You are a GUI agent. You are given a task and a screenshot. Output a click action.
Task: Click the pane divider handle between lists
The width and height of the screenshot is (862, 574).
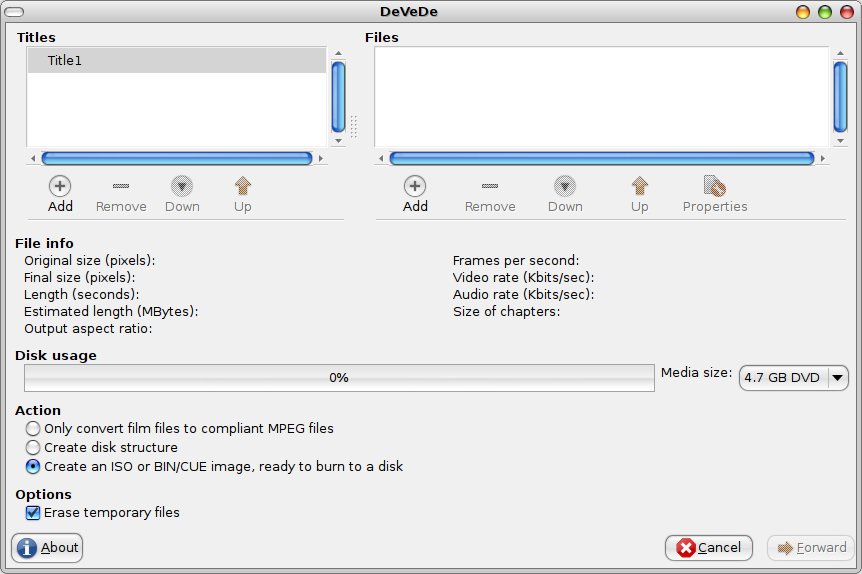(x=353, y=126)
